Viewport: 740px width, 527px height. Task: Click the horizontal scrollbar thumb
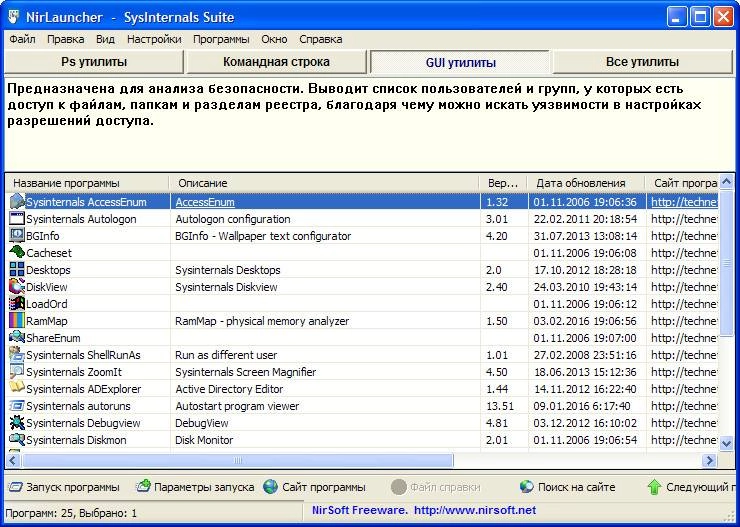pos(237,460)
